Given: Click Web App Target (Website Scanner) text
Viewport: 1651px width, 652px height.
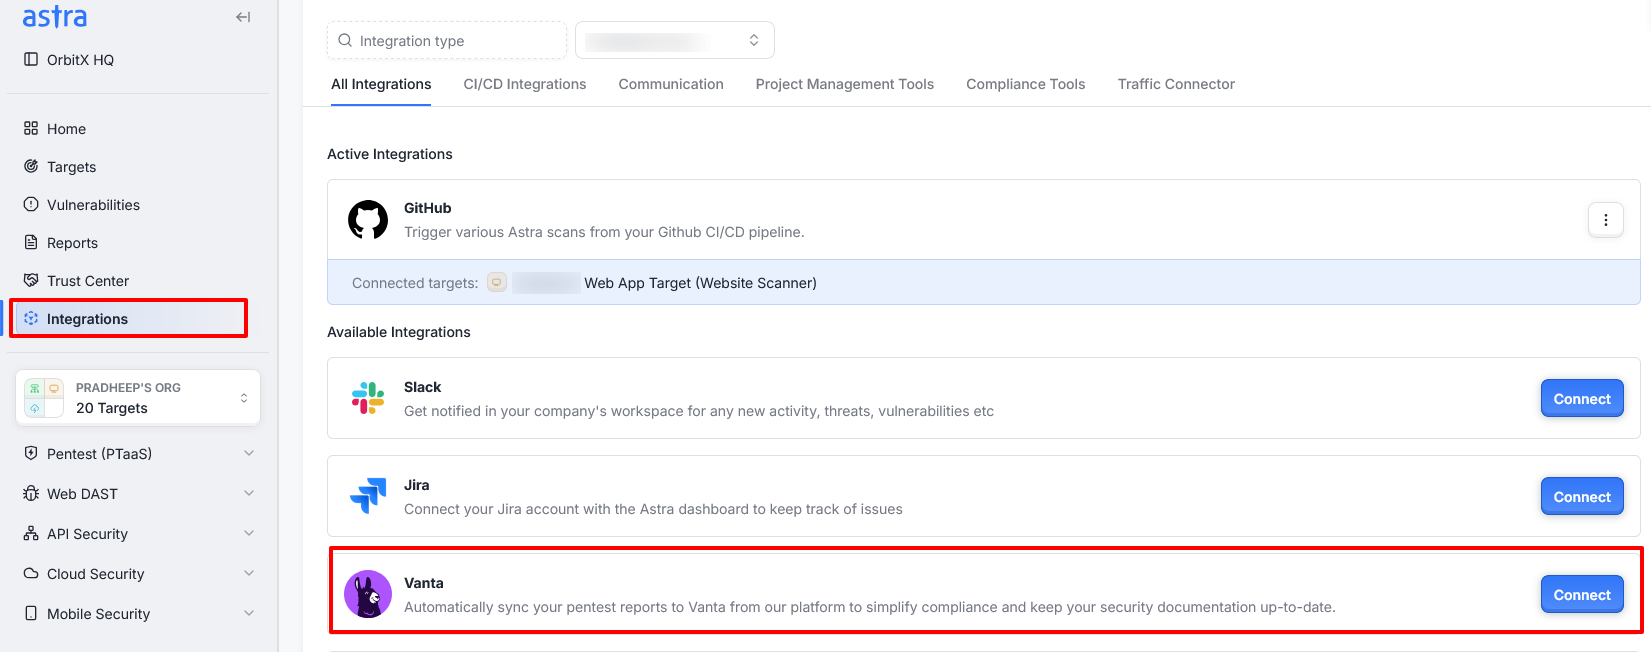Looking at the screenshot, I should tap(700, 283).
